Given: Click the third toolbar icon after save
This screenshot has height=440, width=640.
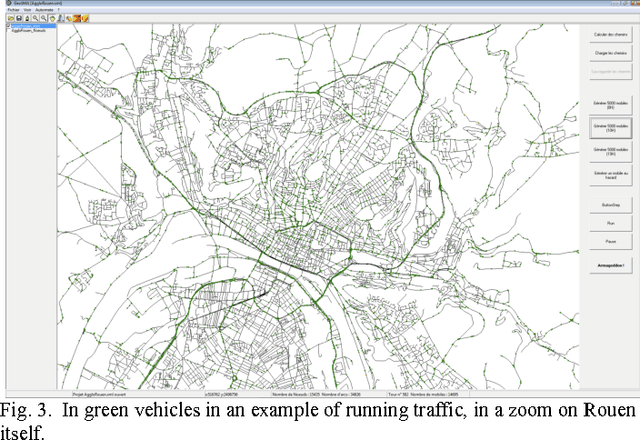Looking at the screenshot, I should (x=27, y=18).
